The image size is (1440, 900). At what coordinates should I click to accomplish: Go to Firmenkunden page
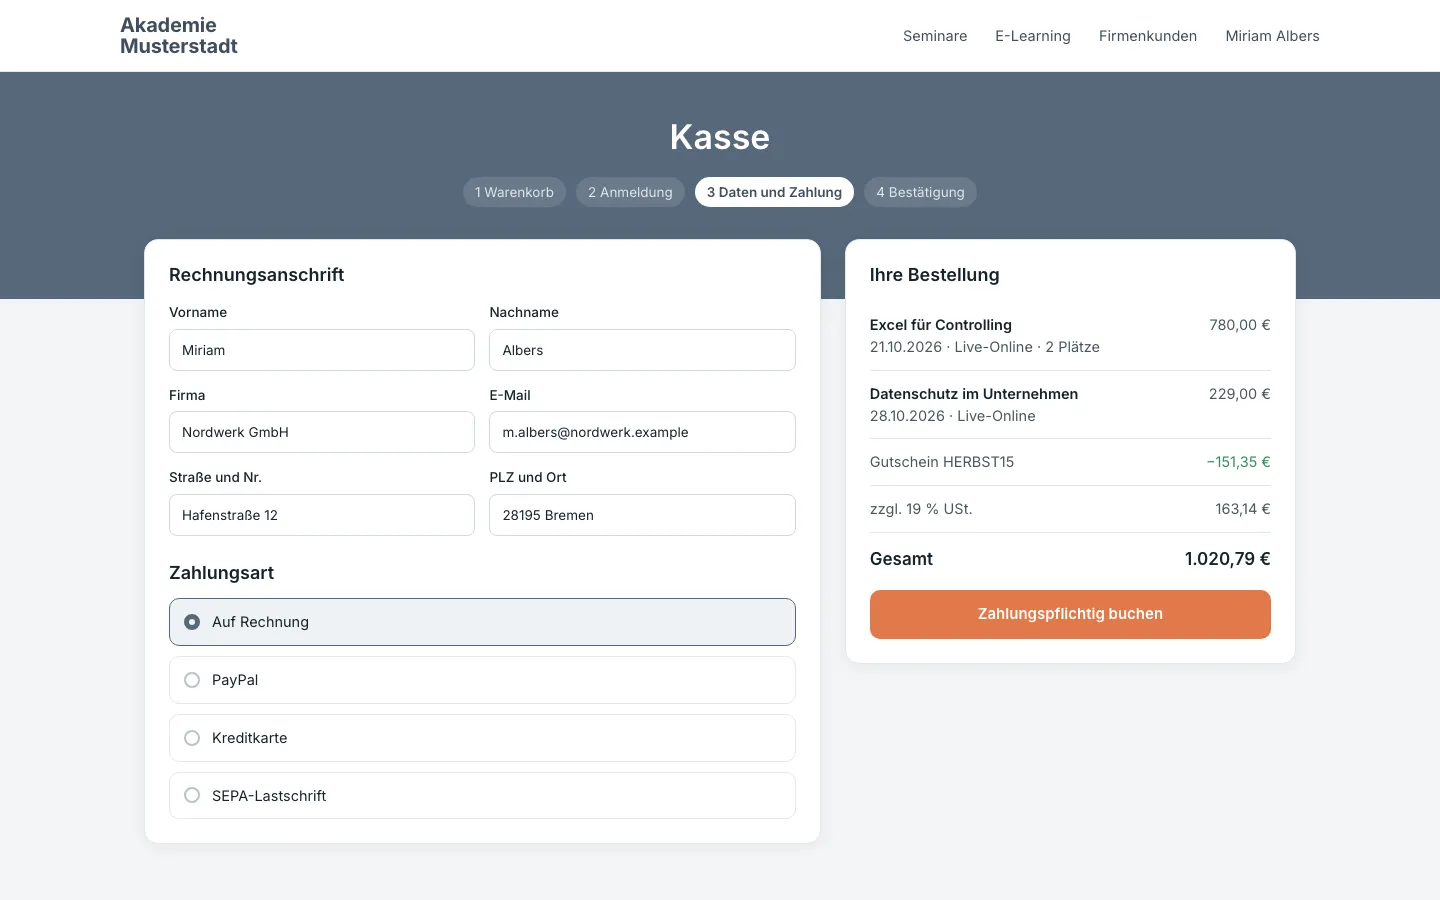[x=1148, y=36]
